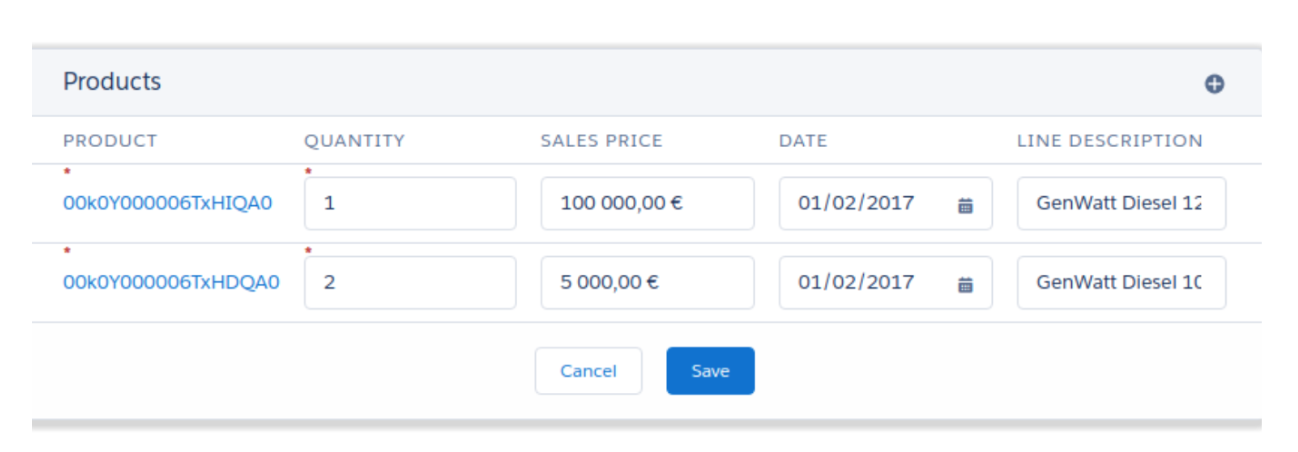Screen dimensions: 1298x452
Task: Open calendar picker in first row date
Action: click(x=965, y=205)
